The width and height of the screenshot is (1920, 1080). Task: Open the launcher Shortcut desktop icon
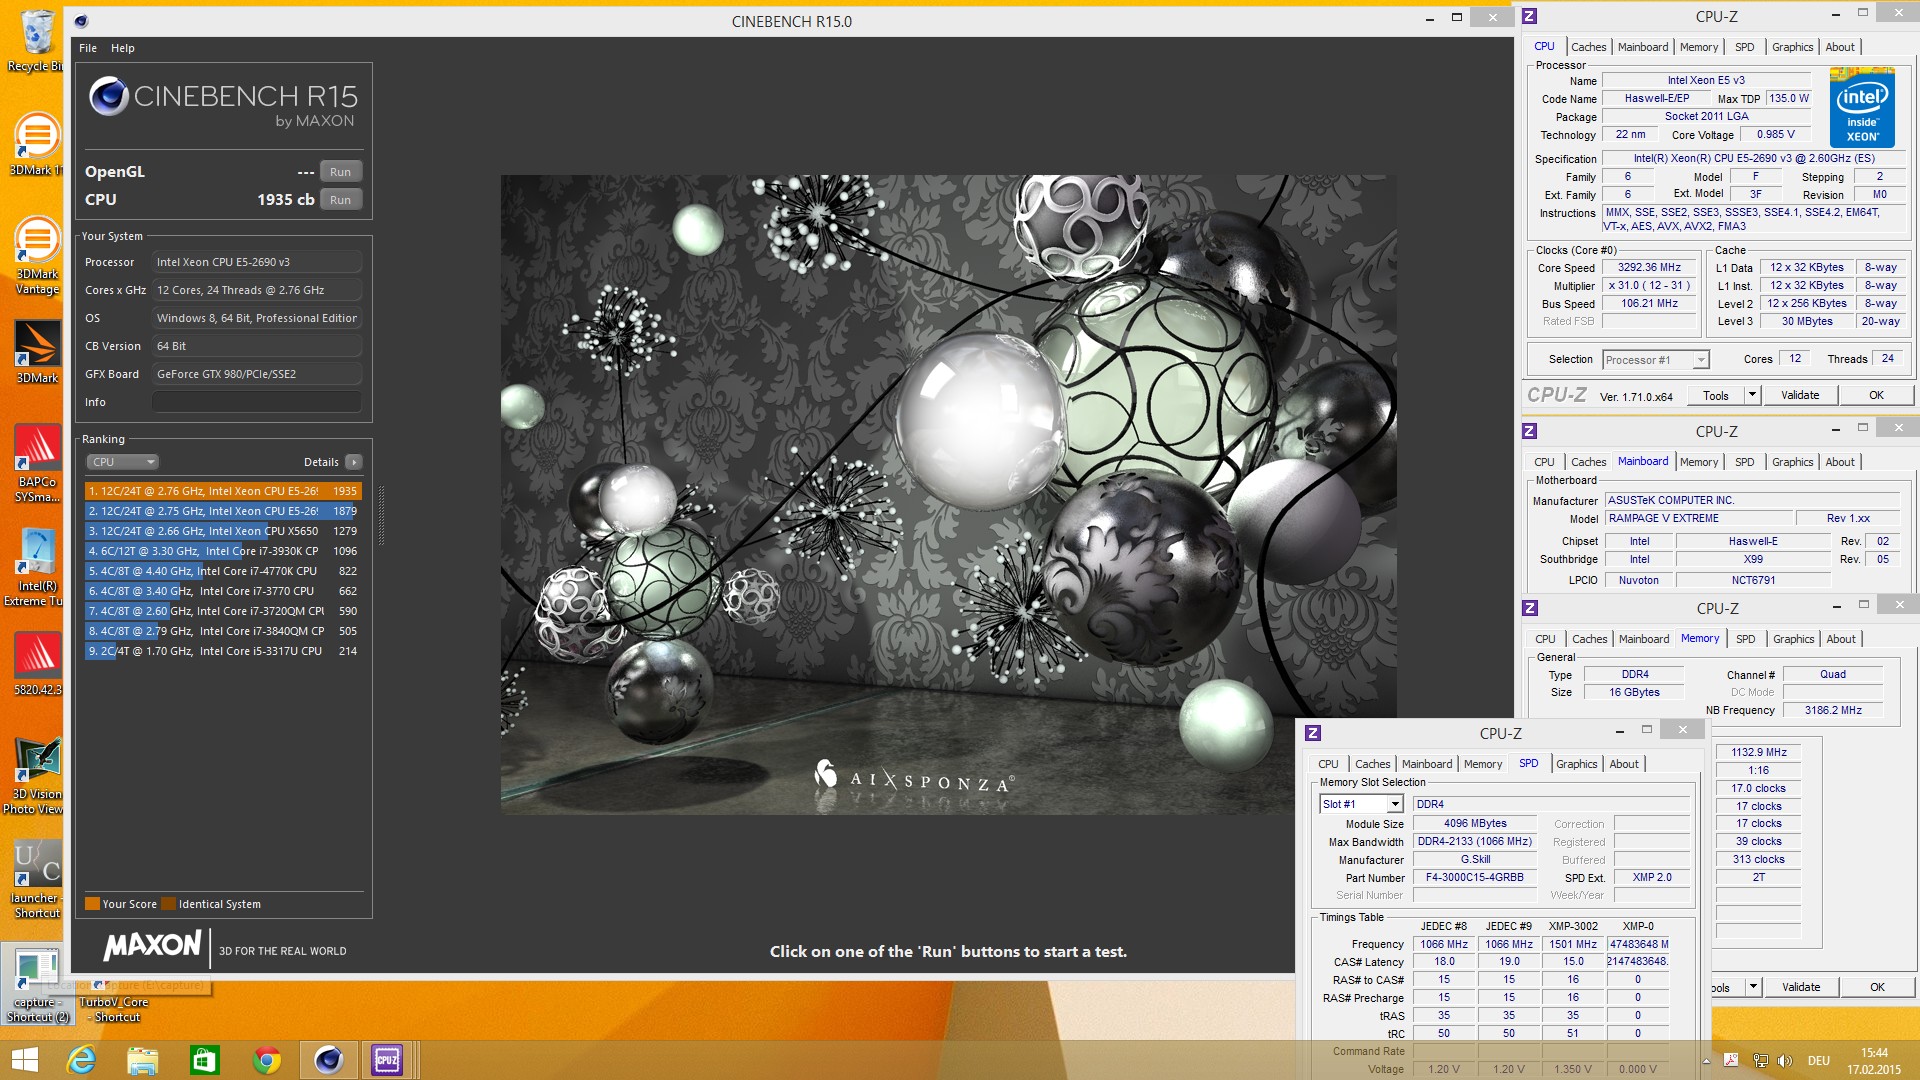[x=36, y=879]
